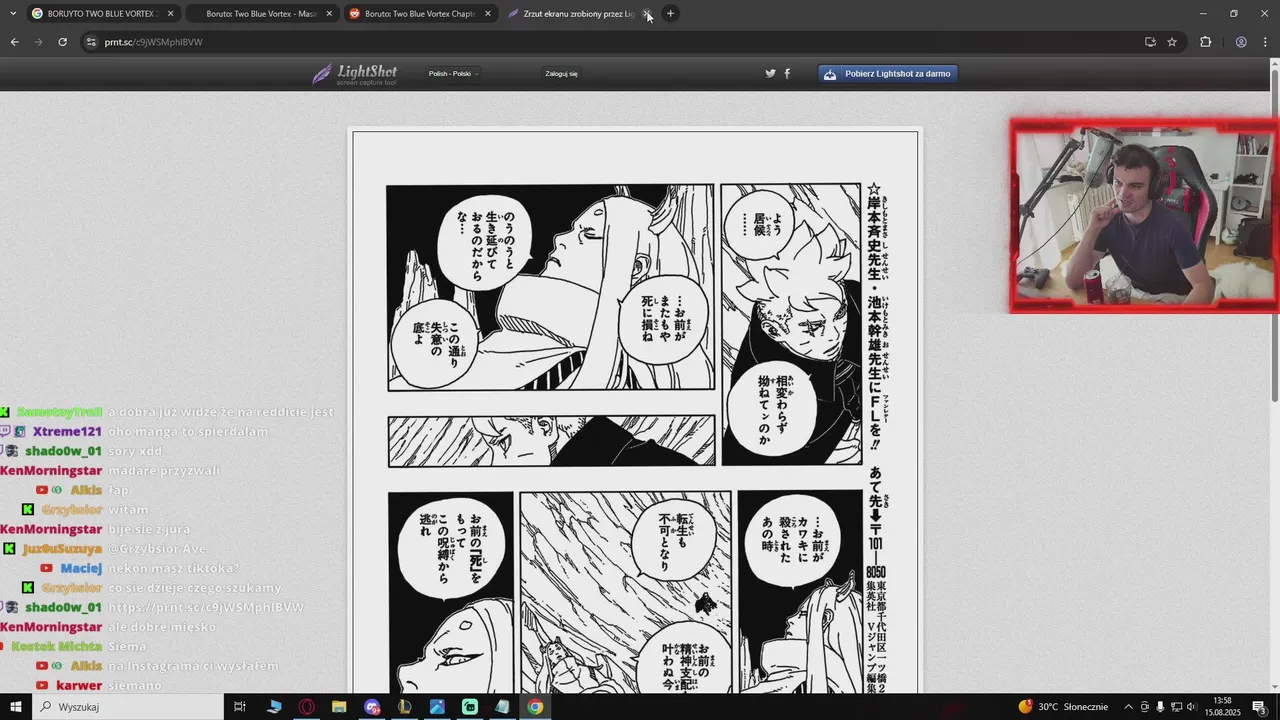The height and width of the screenshot is (720, 1280).
Task: View site information icon in address bar
Action: pos(91,42)
